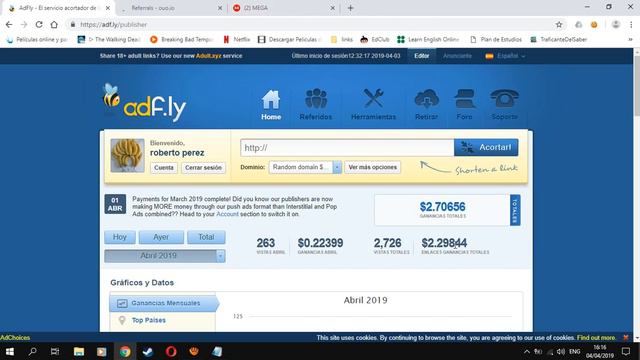640x360 pixels.
Task: Show Total stats button
Action: [206, 237]
